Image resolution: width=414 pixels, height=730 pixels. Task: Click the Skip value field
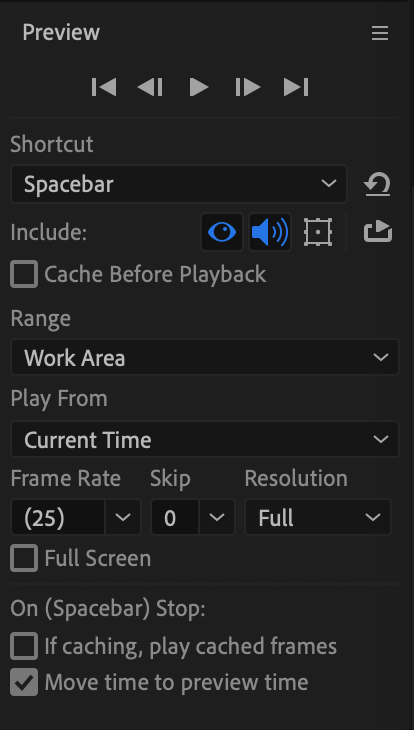(x=175, y=517)
